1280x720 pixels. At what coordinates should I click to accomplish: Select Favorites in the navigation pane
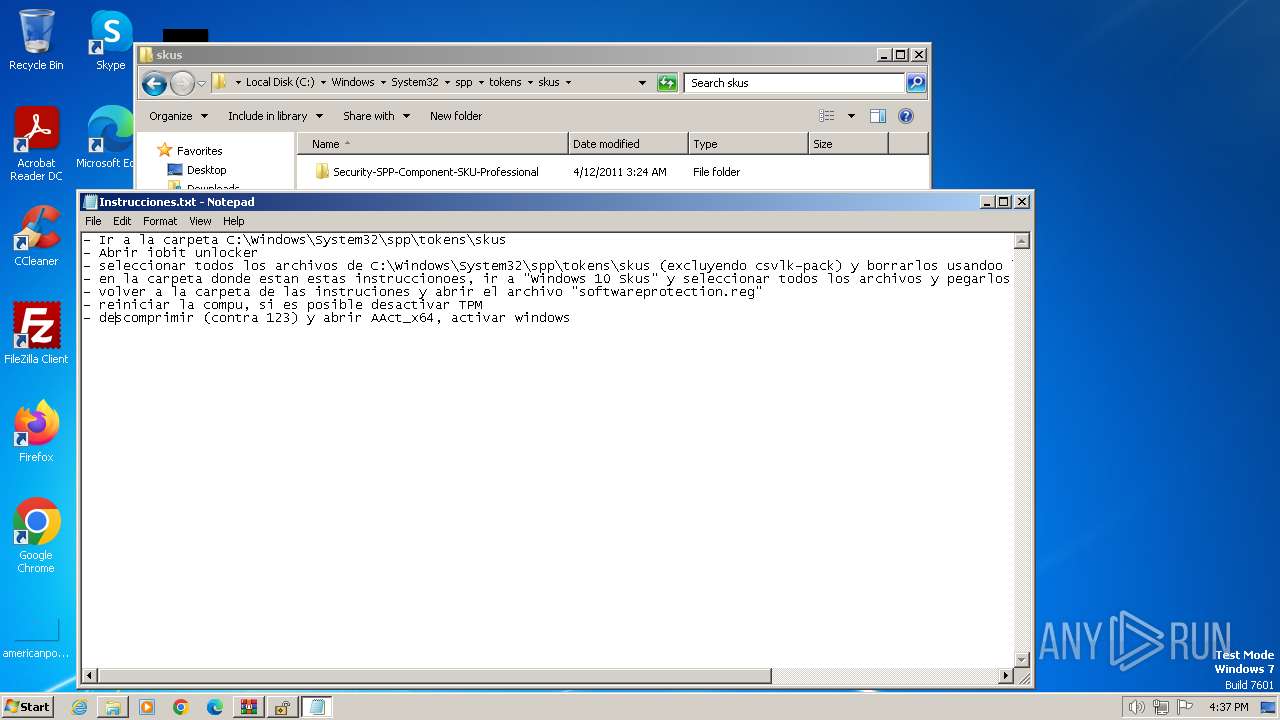pos(199,151)
